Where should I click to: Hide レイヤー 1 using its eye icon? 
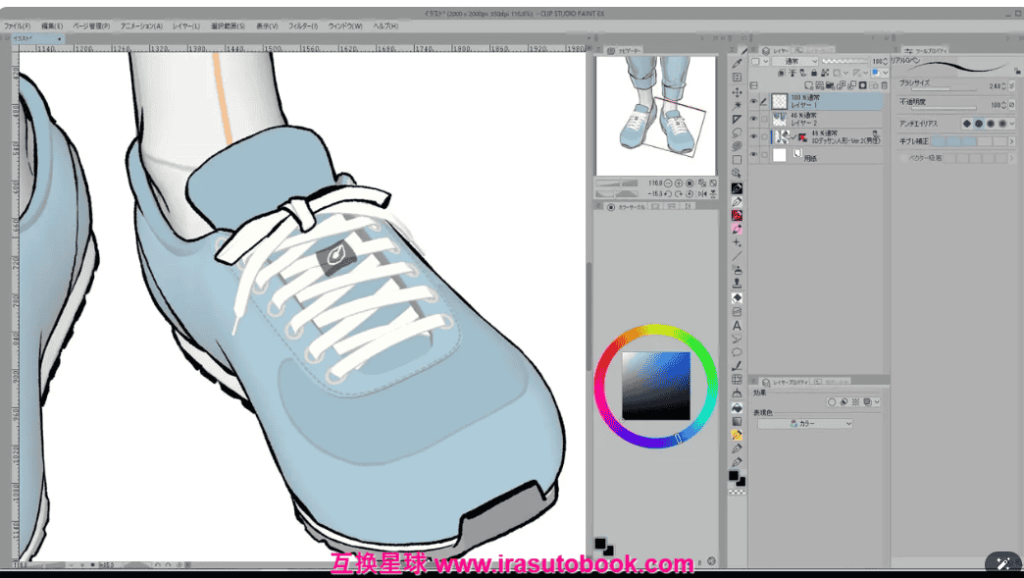click(754, 101)
